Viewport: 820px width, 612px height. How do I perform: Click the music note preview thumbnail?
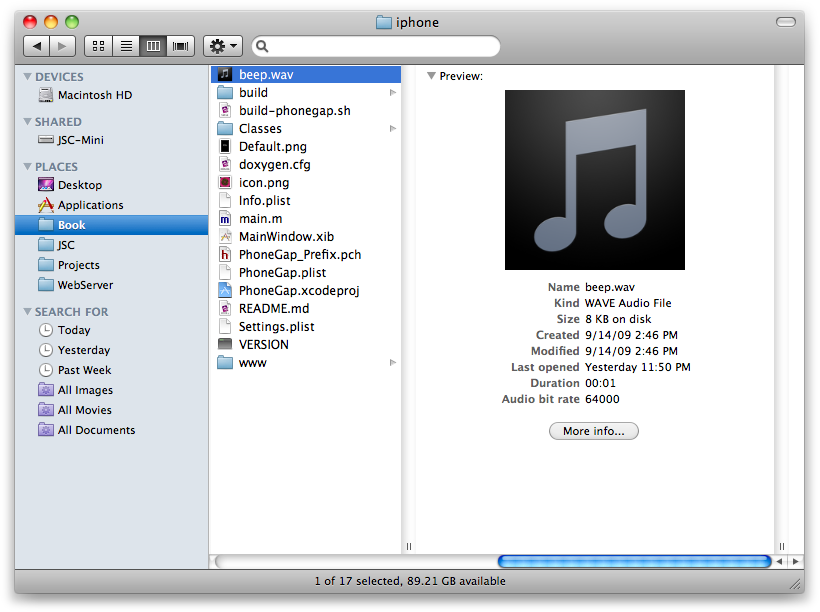595,180
